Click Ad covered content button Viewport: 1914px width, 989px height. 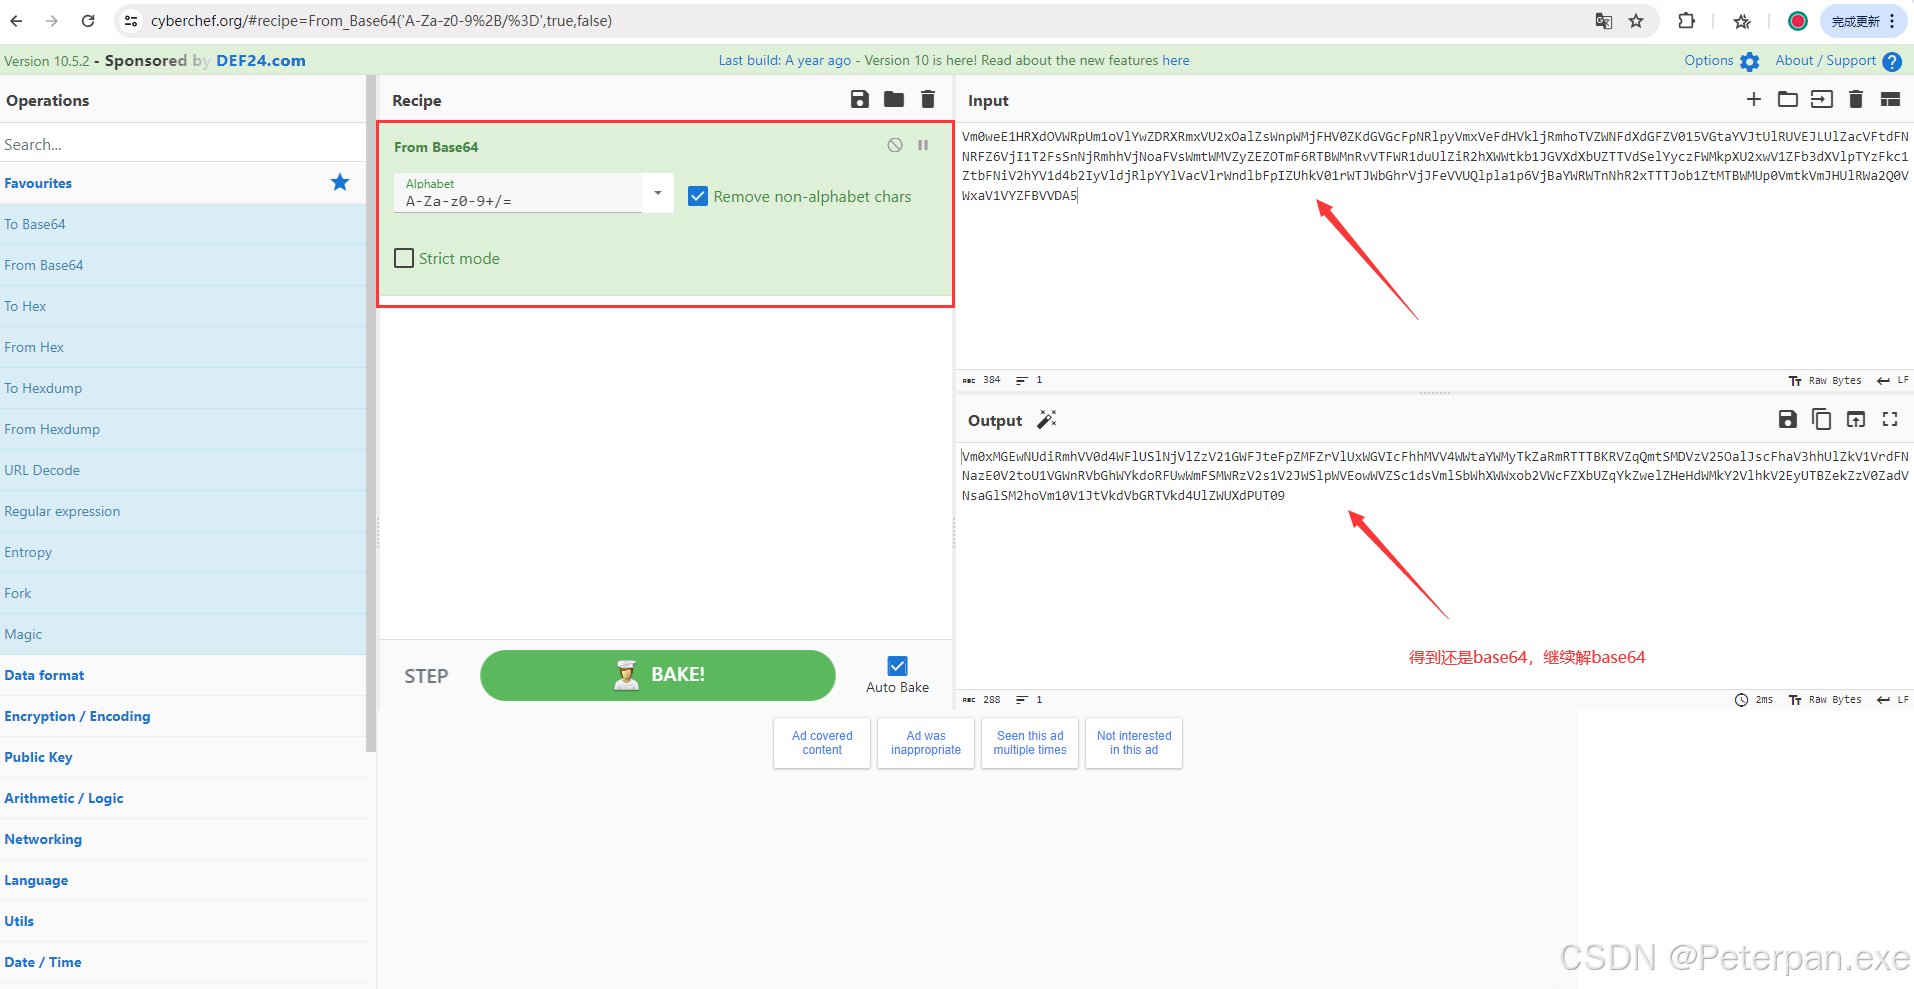pos(822,743)
